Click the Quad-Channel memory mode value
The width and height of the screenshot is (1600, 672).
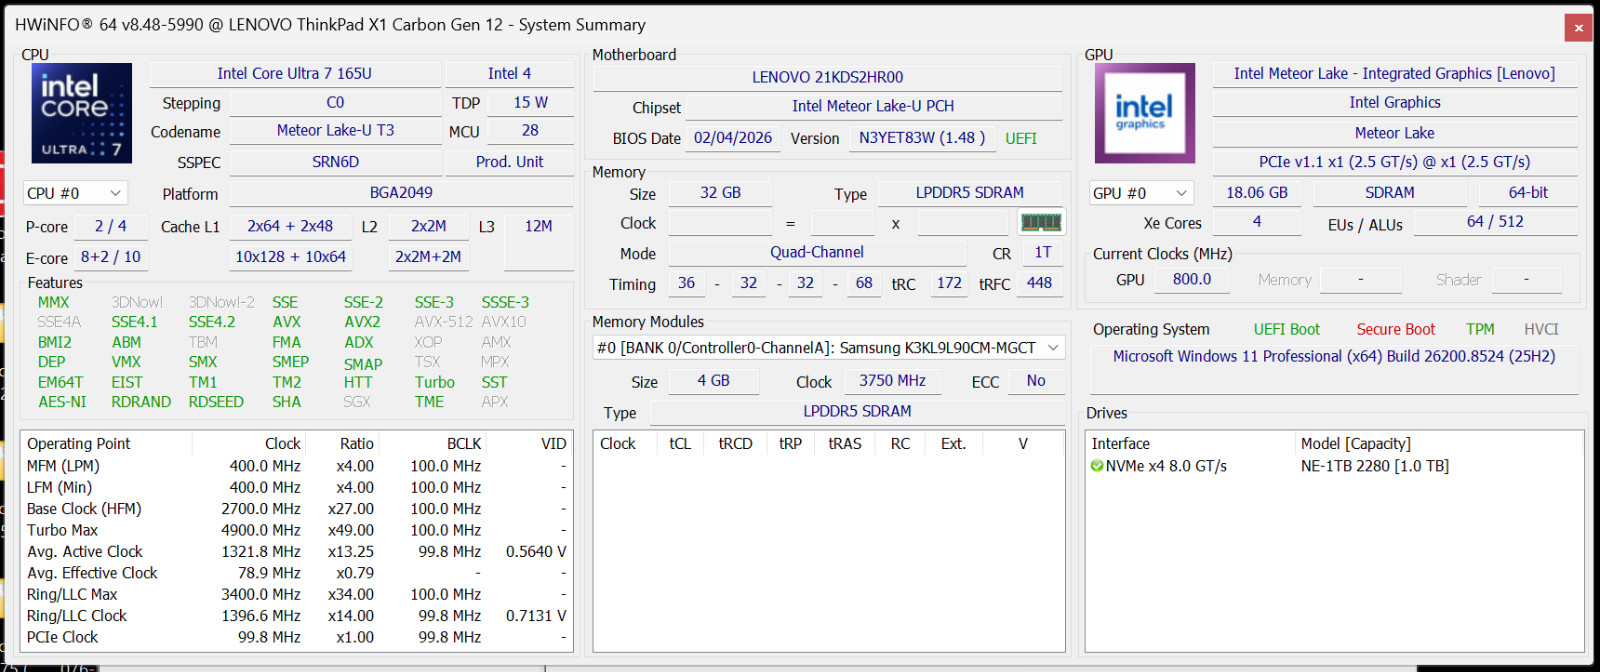pyautogui.click(x=817, y=253)
